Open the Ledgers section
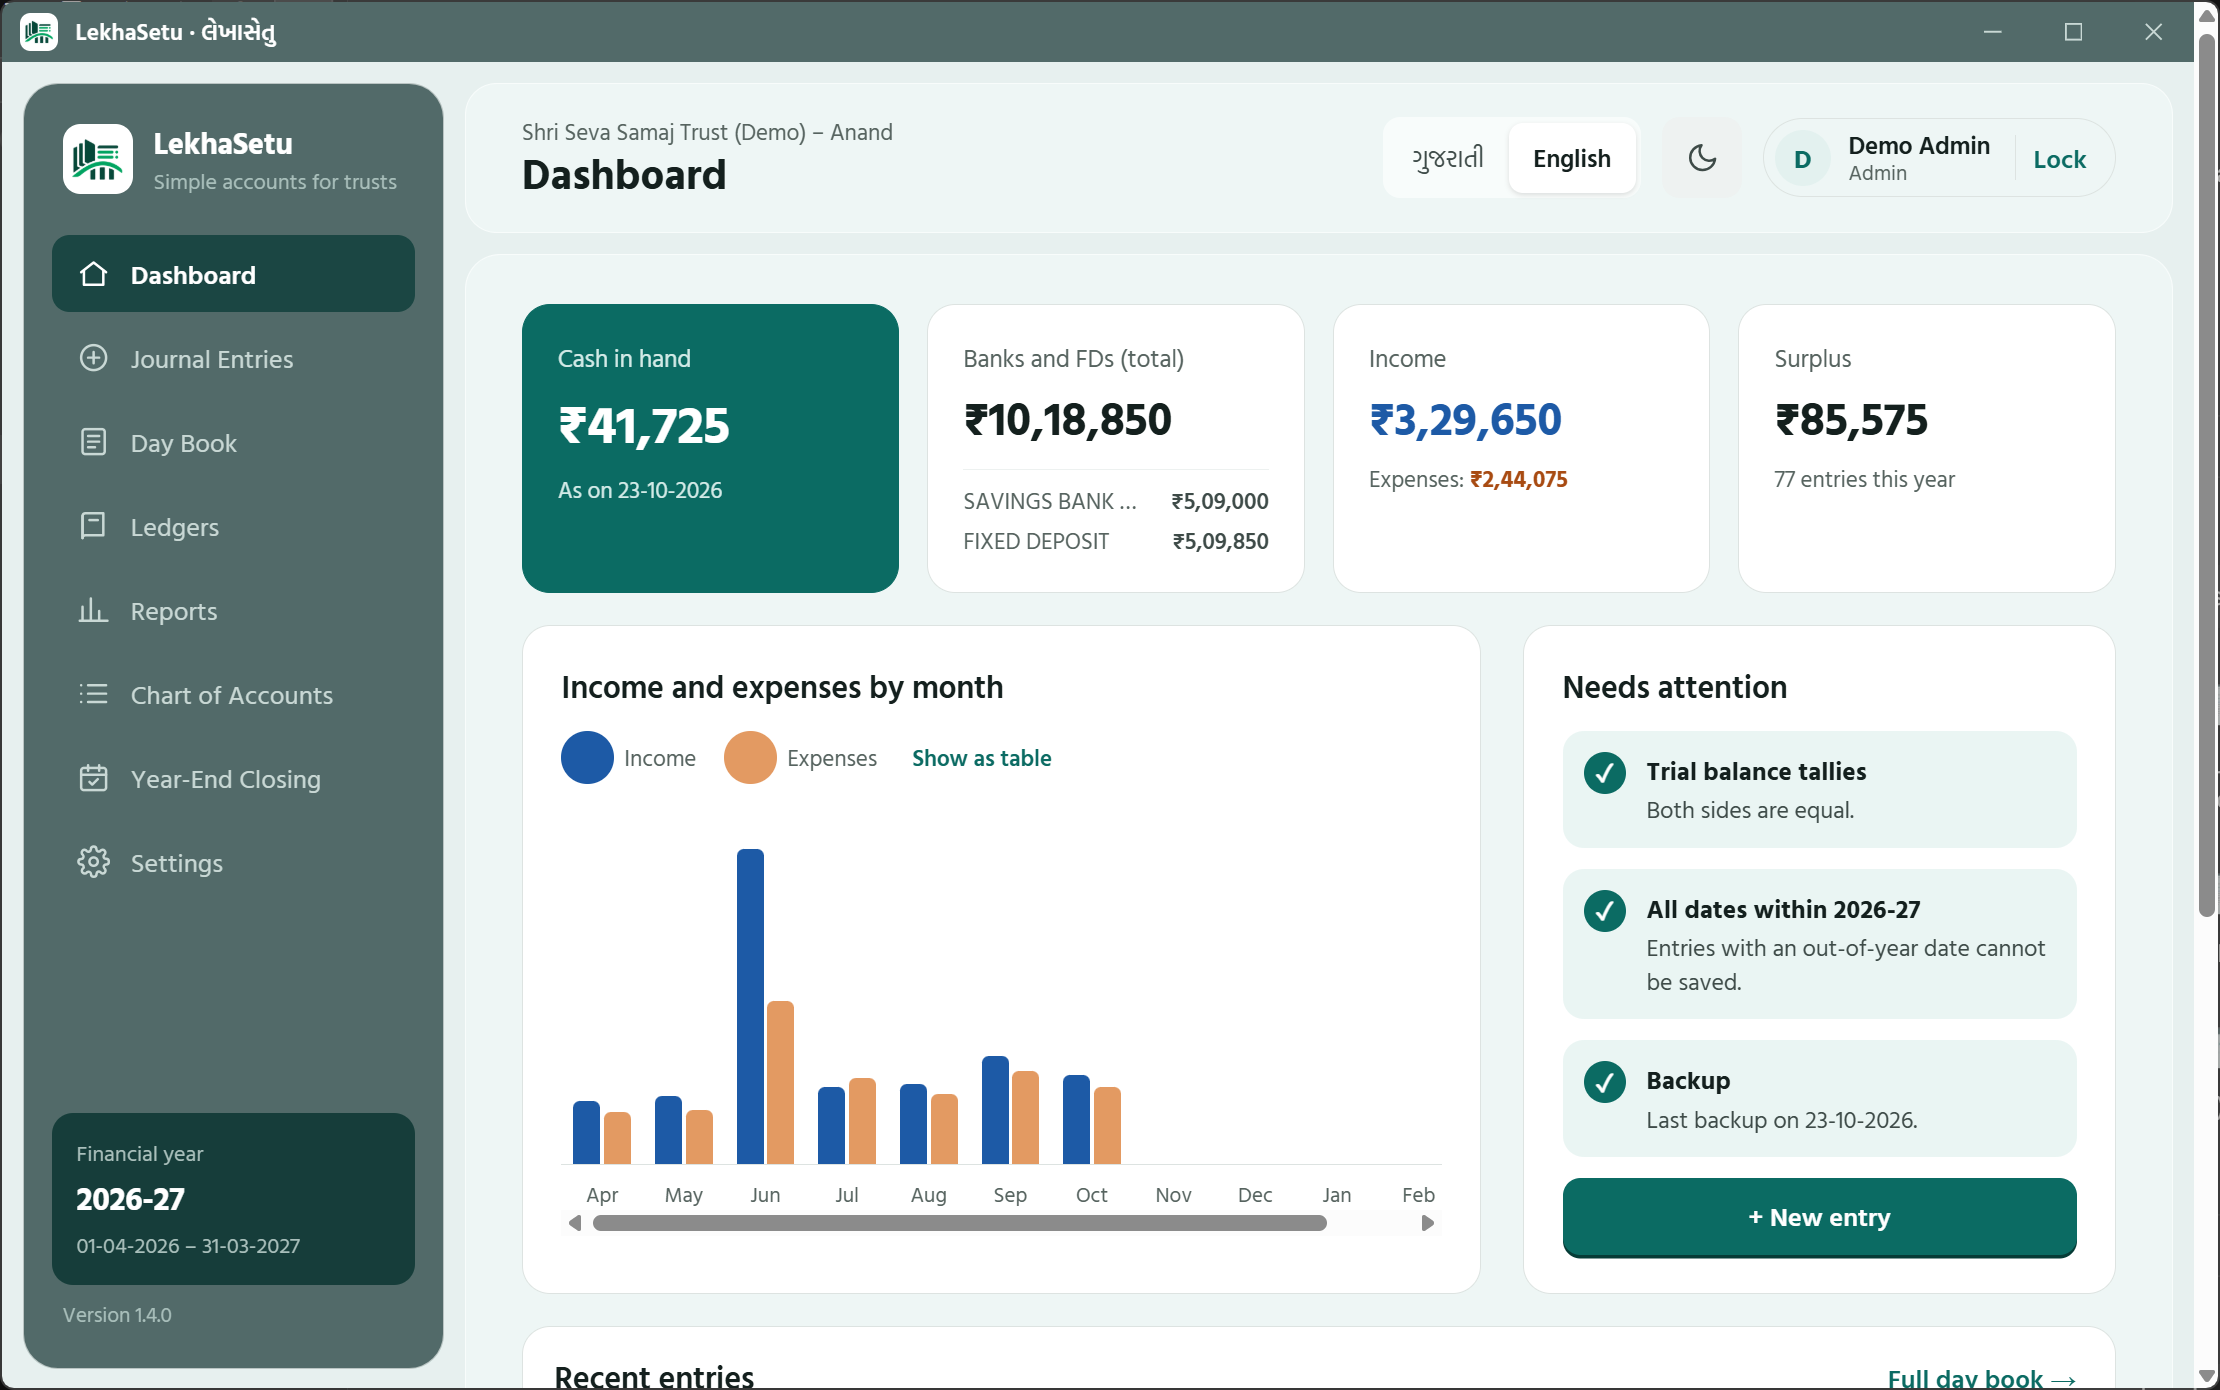Image resolution: width=2220 pixels, height=1390 pixels. [233, 526]
